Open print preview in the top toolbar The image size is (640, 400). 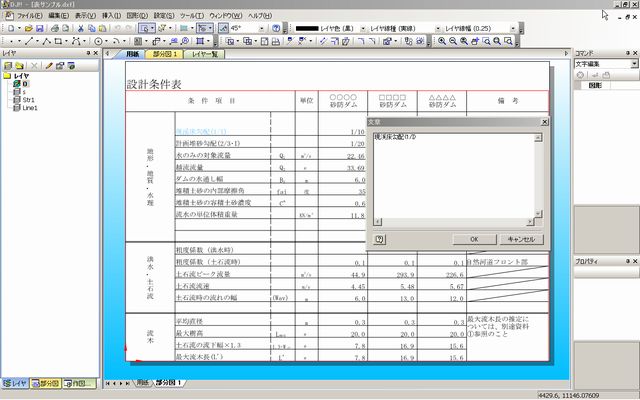(65, 29)
